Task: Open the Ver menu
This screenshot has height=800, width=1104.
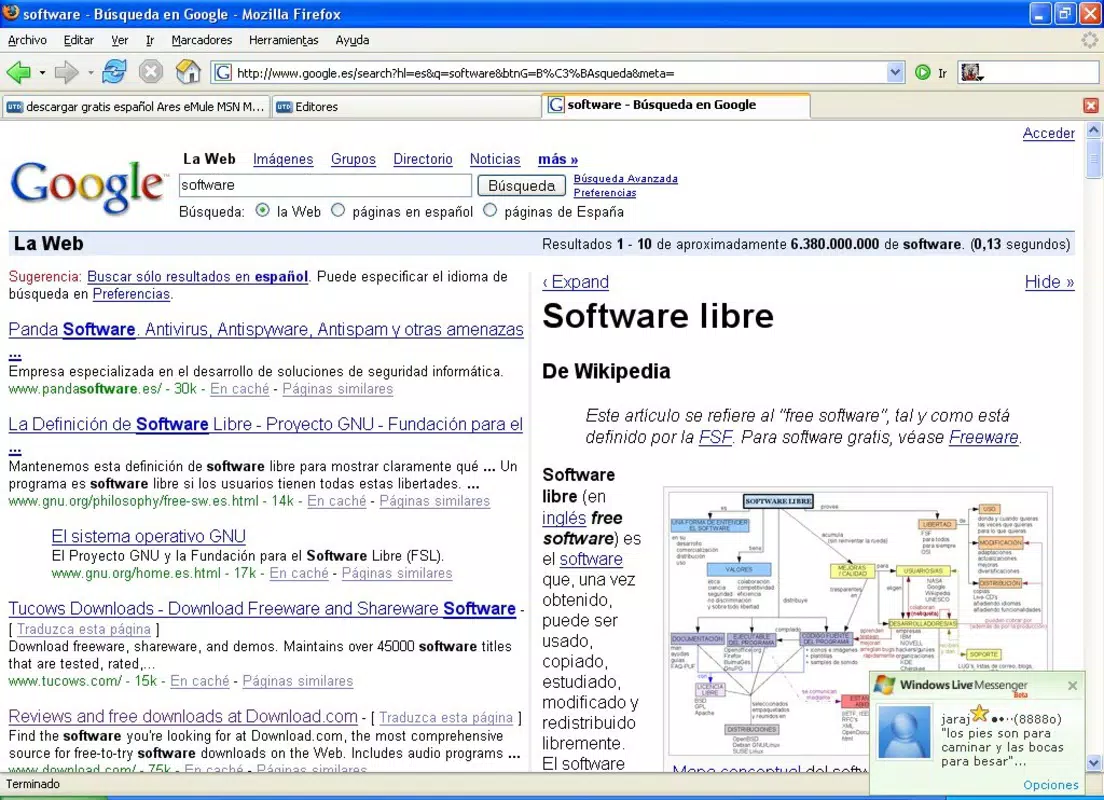Action: pos(119,40)
